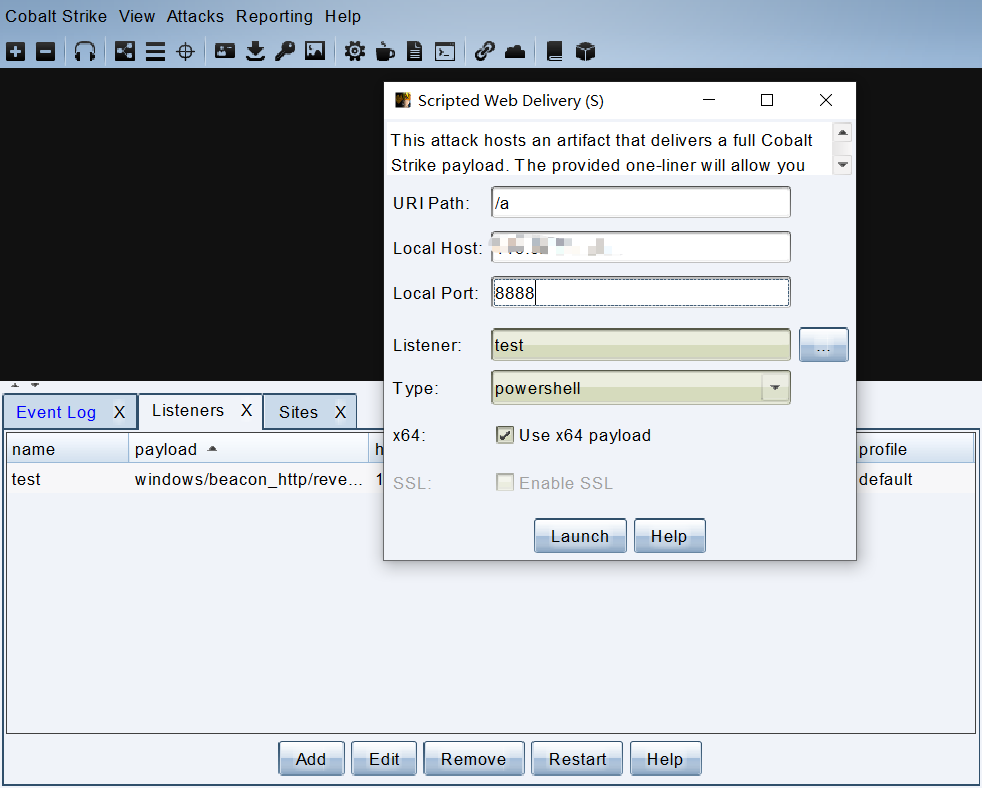This screenshot has height=788, width=982.
Task: Switch to session table view icon
Action: 155,51
